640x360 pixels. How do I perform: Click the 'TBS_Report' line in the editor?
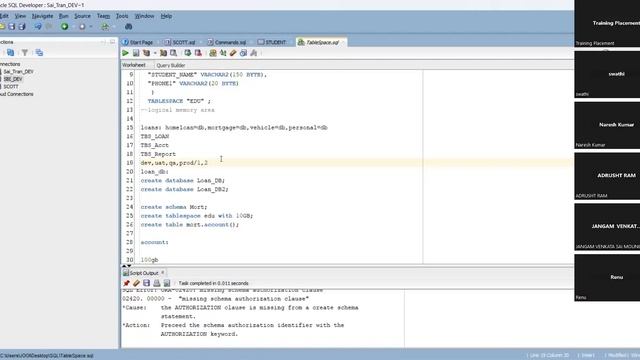pos(158,154)
